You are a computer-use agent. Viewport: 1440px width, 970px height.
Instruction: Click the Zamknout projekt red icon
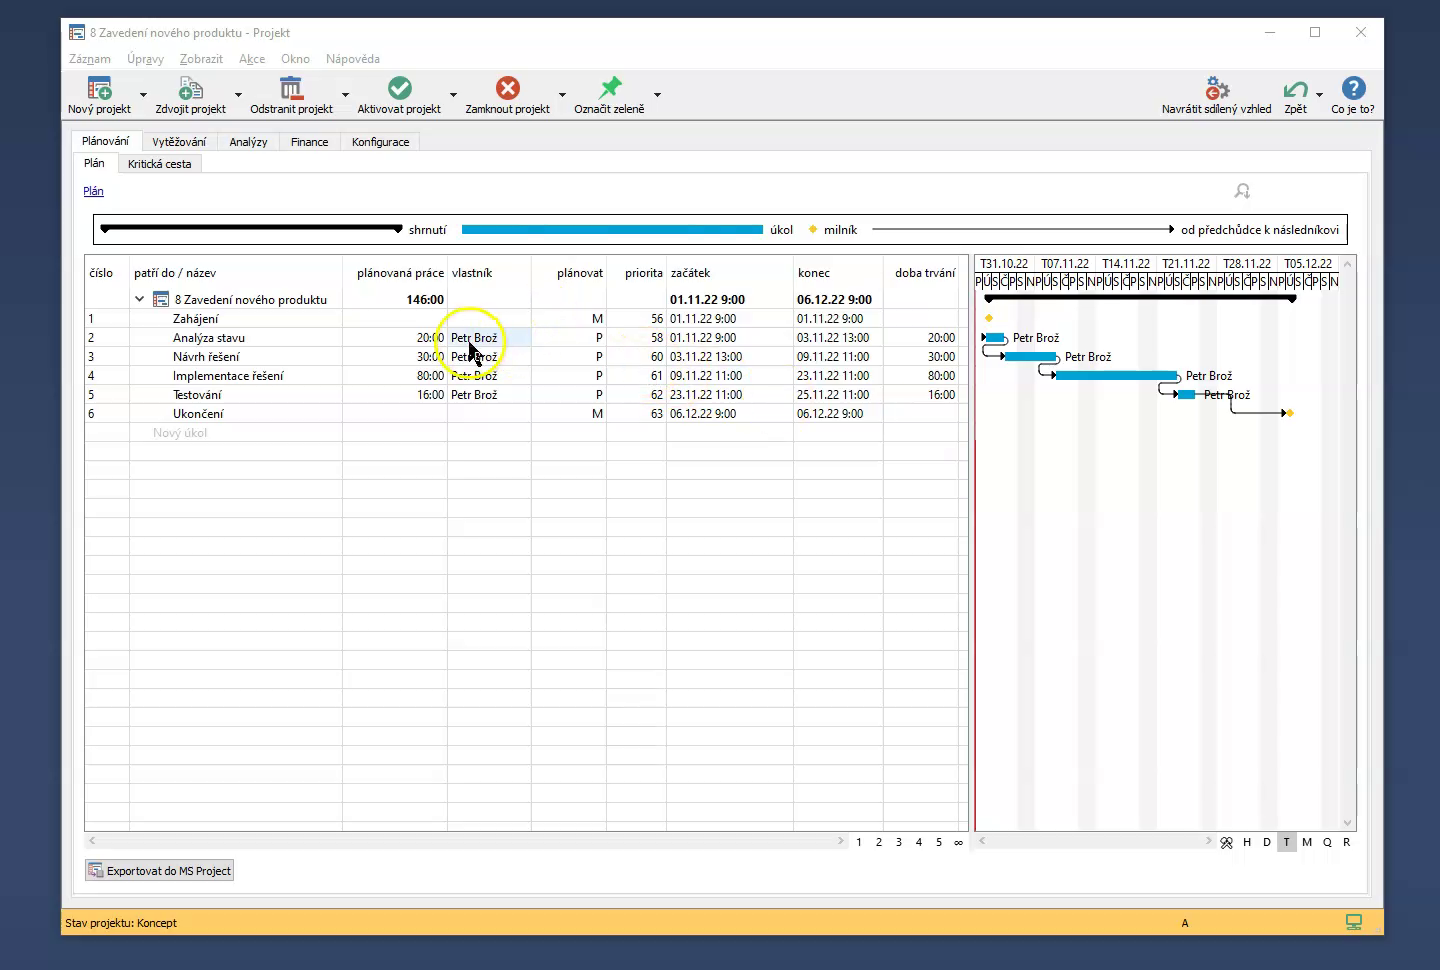click(x=507, y=89)
